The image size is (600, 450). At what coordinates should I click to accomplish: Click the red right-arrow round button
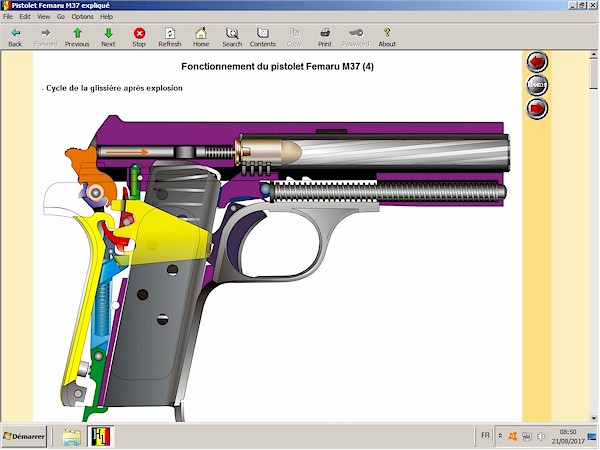537,108
